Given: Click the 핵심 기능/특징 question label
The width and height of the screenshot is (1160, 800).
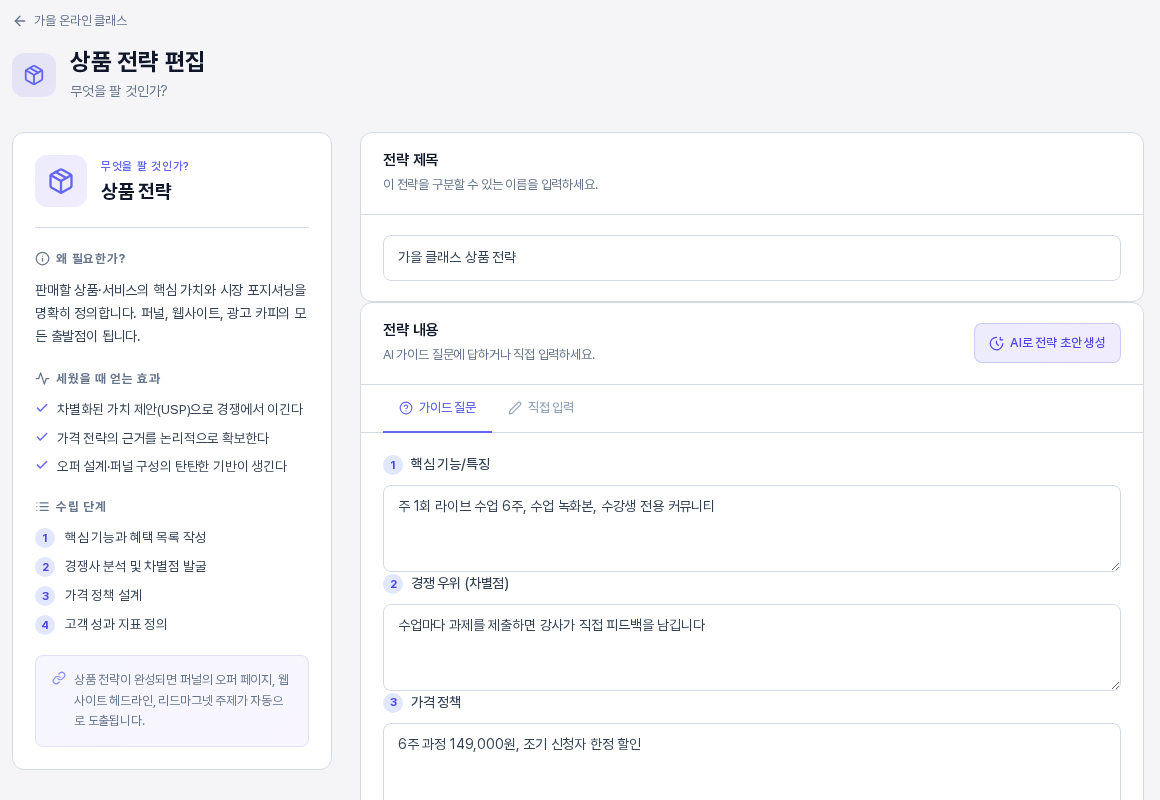Looking at the screenshot, I should coord(451,464).
